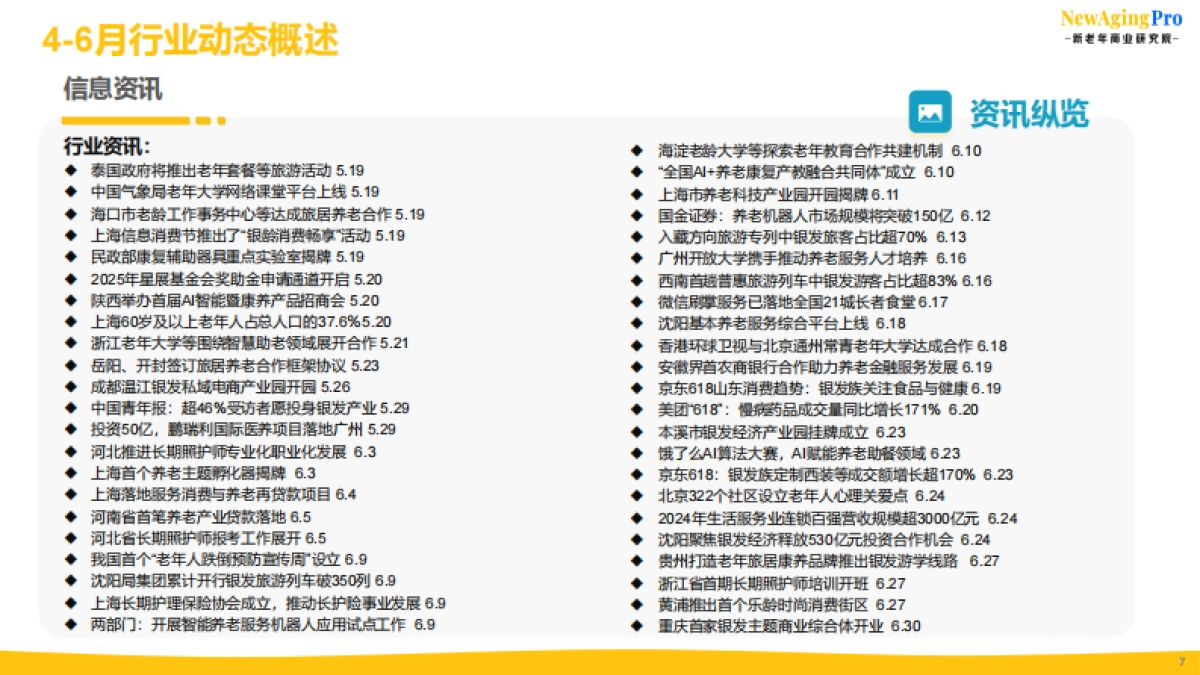Image resolution: width=1200 pixels, height=675 pixels.
Task: Open the 成都温江银发私域电商产业园 news item
Action: click(220, 386)
